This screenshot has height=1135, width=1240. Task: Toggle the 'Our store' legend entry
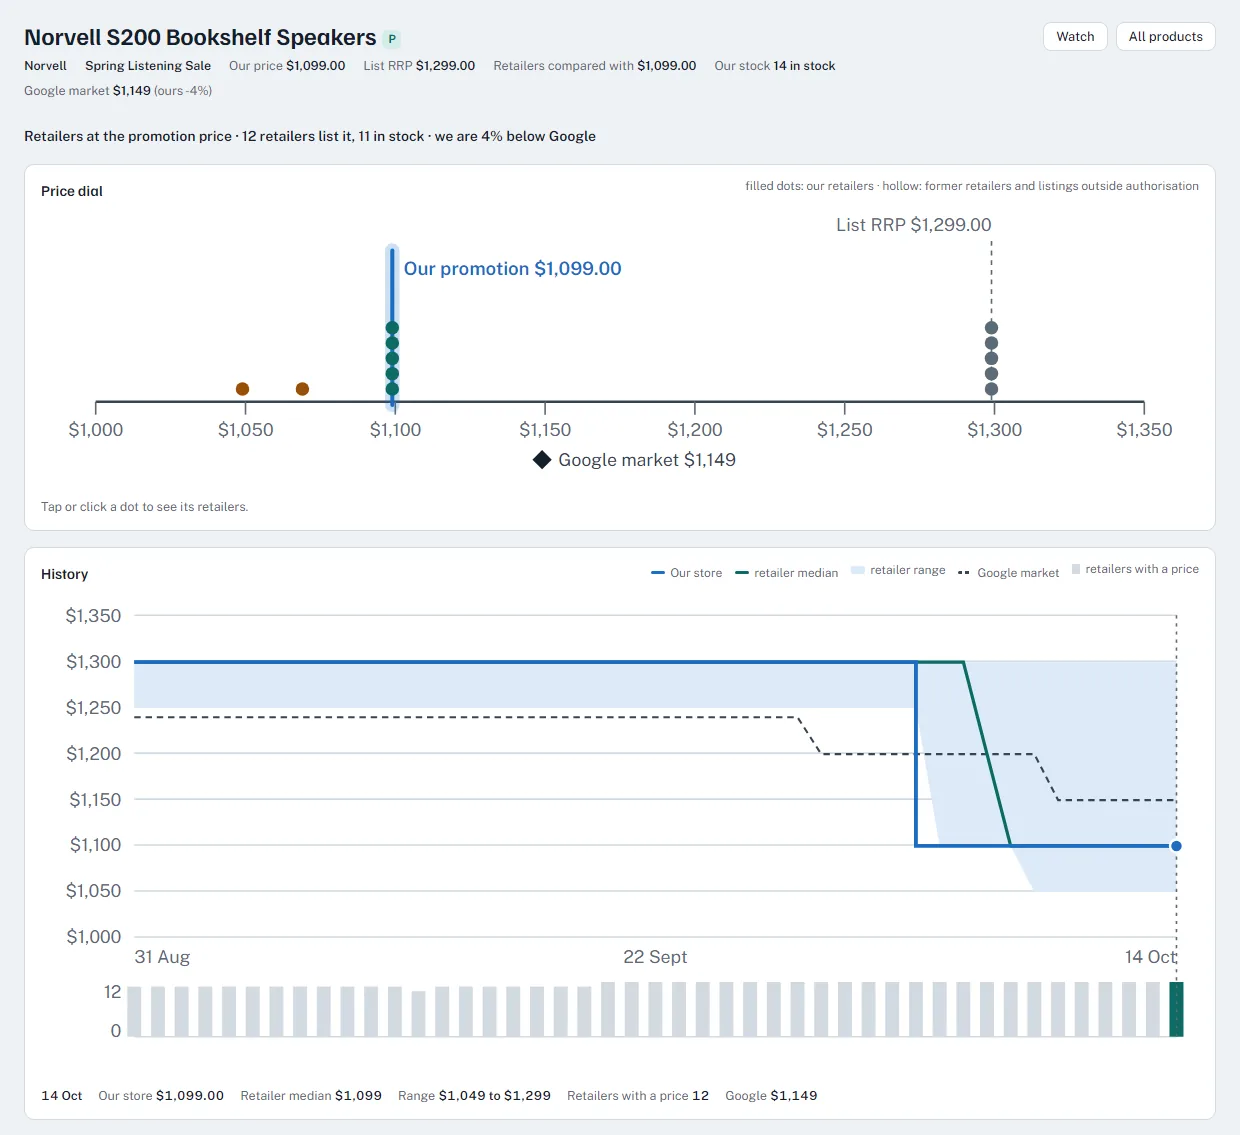686,573
